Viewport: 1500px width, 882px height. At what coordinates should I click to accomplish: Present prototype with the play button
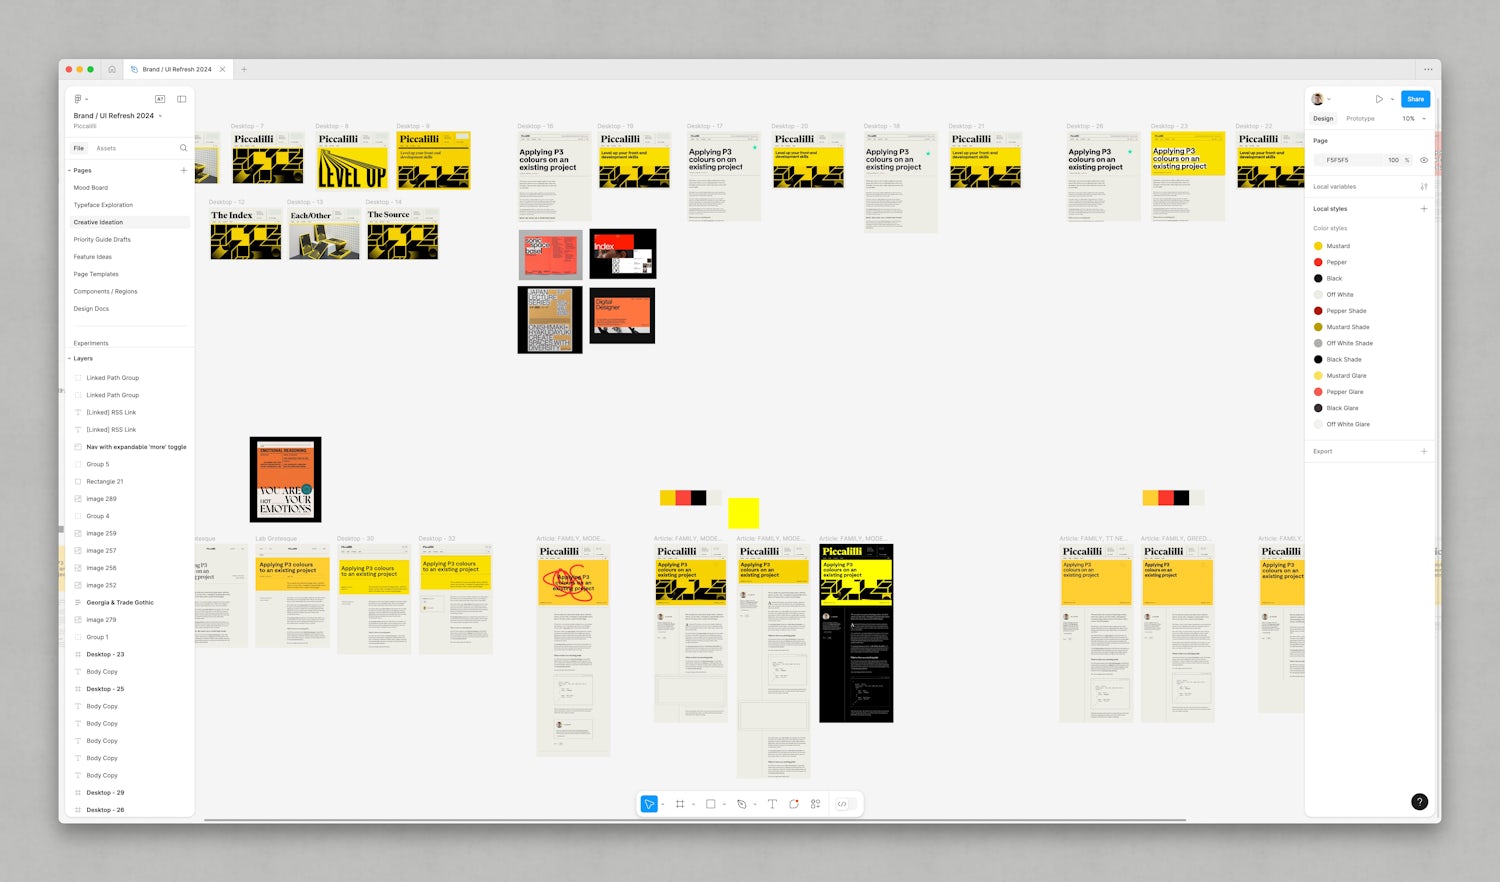(1379, 99)
